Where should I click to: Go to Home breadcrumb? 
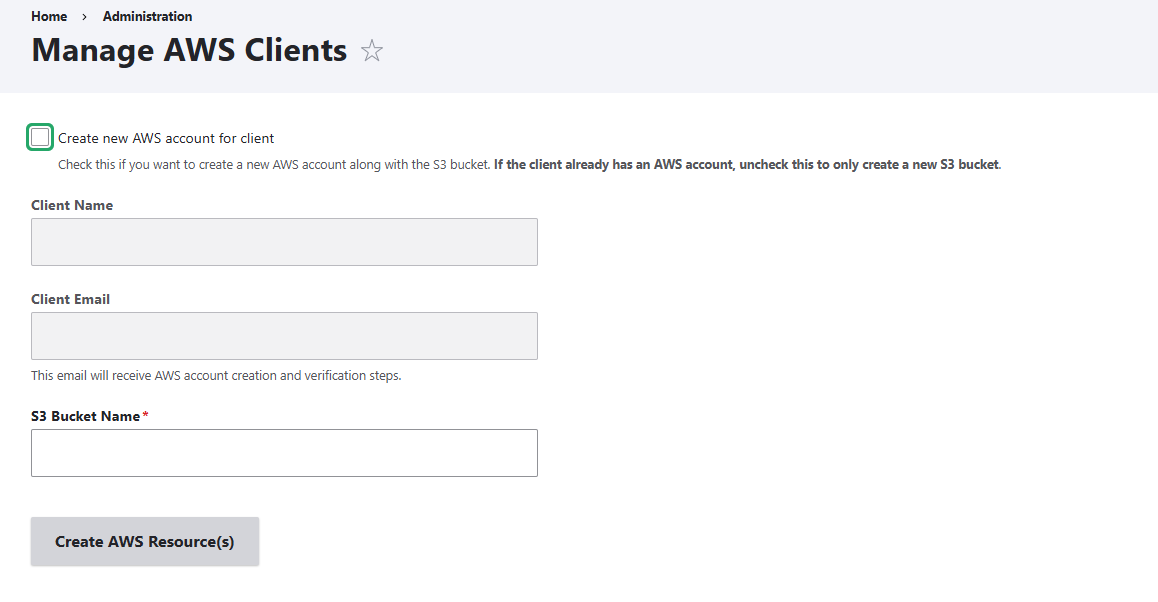(x=49, y=16)
